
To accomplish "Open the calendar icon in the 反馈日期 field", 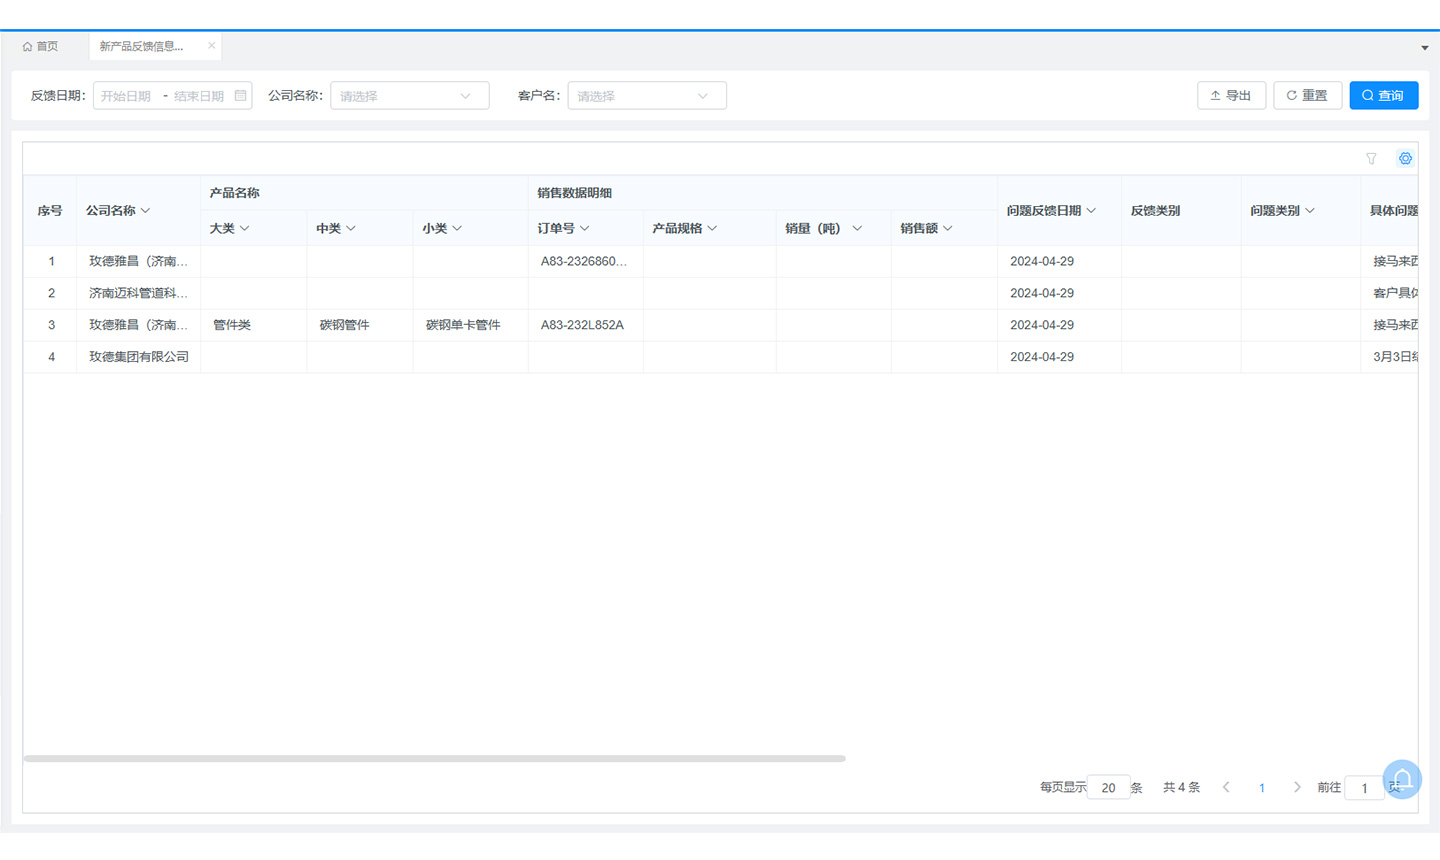I will coord(239,95).
